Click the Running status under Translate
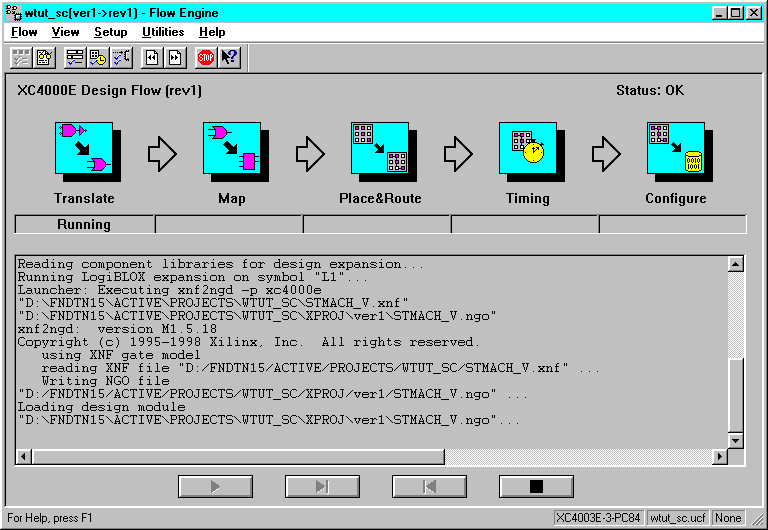This screenshot has width=768, height=530. coord(84,224)
